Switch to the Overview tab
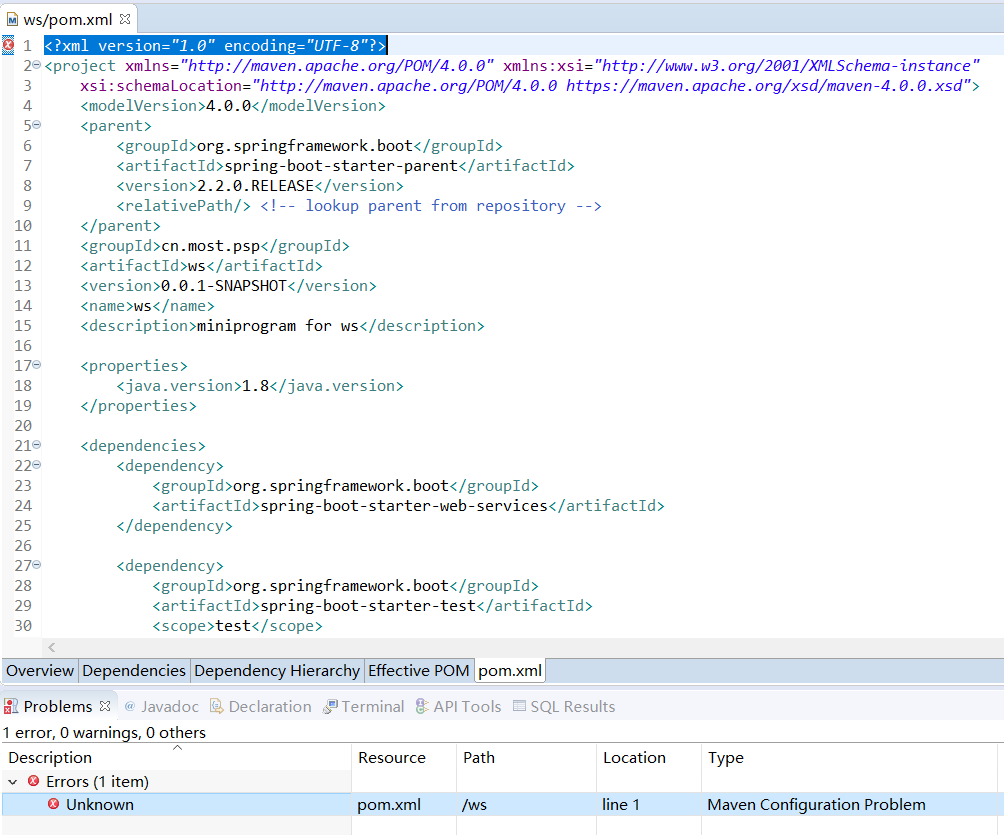 (39, 670)
